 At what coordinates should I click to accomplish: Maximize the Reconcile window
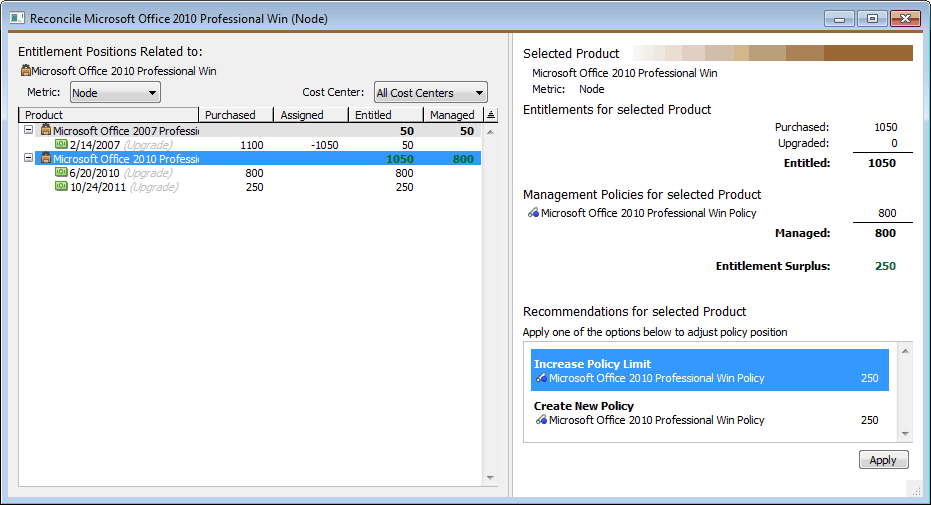872,19
